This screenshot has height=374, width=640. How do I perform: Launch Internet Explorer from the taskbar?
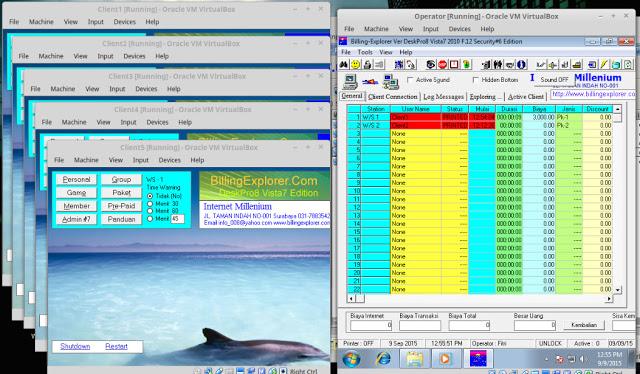[383, 359]
